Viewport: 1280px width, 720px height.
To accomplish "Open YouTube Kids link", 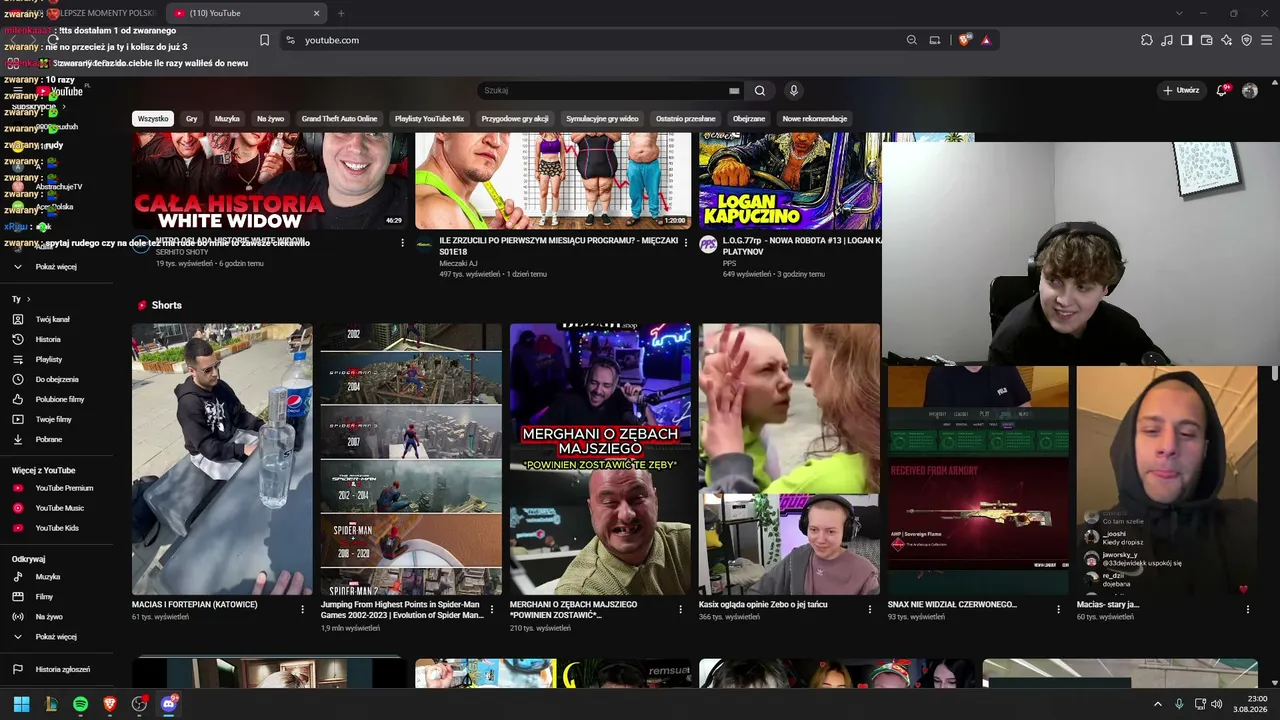I will click(56, 528).
